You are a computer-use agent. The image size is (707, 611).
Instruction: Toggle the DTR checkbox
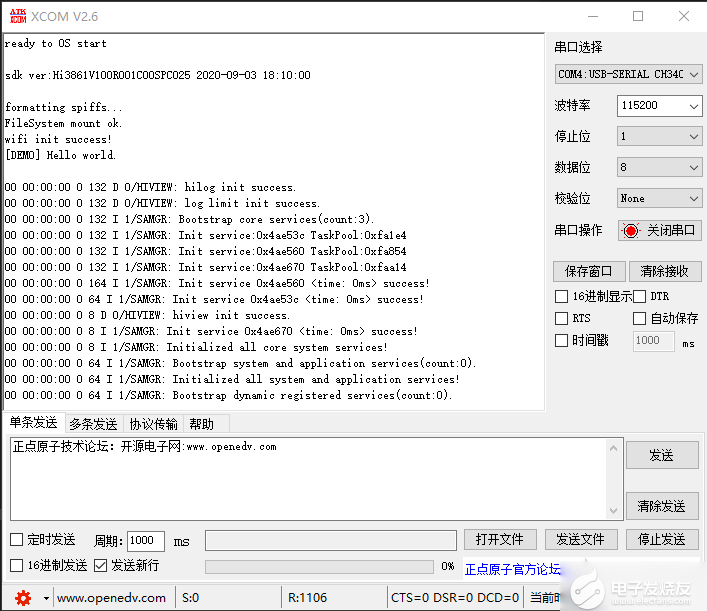click(x=639, y=296)
